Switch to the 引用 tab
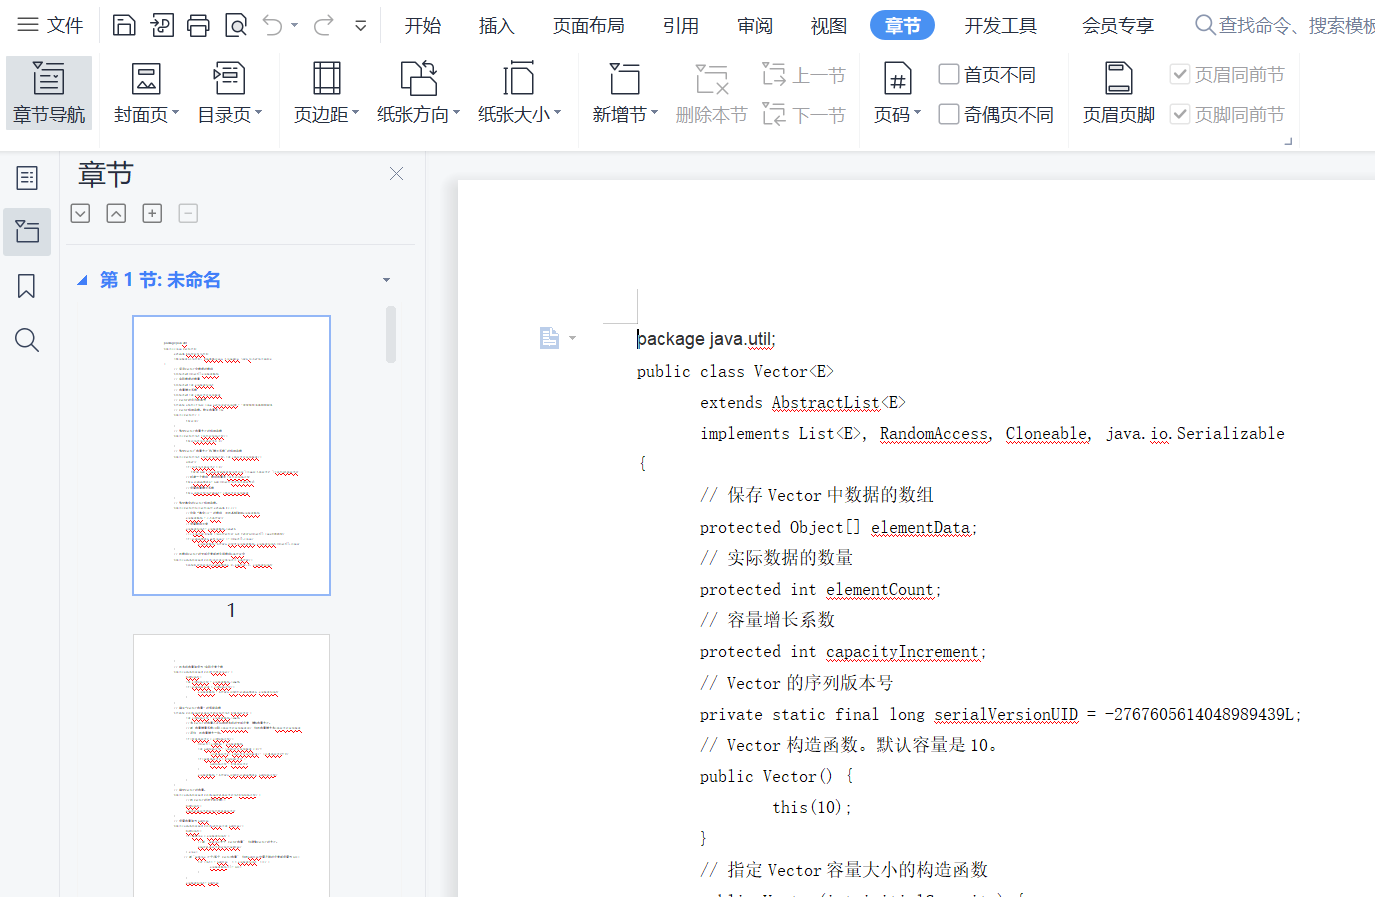 point(681,25)
